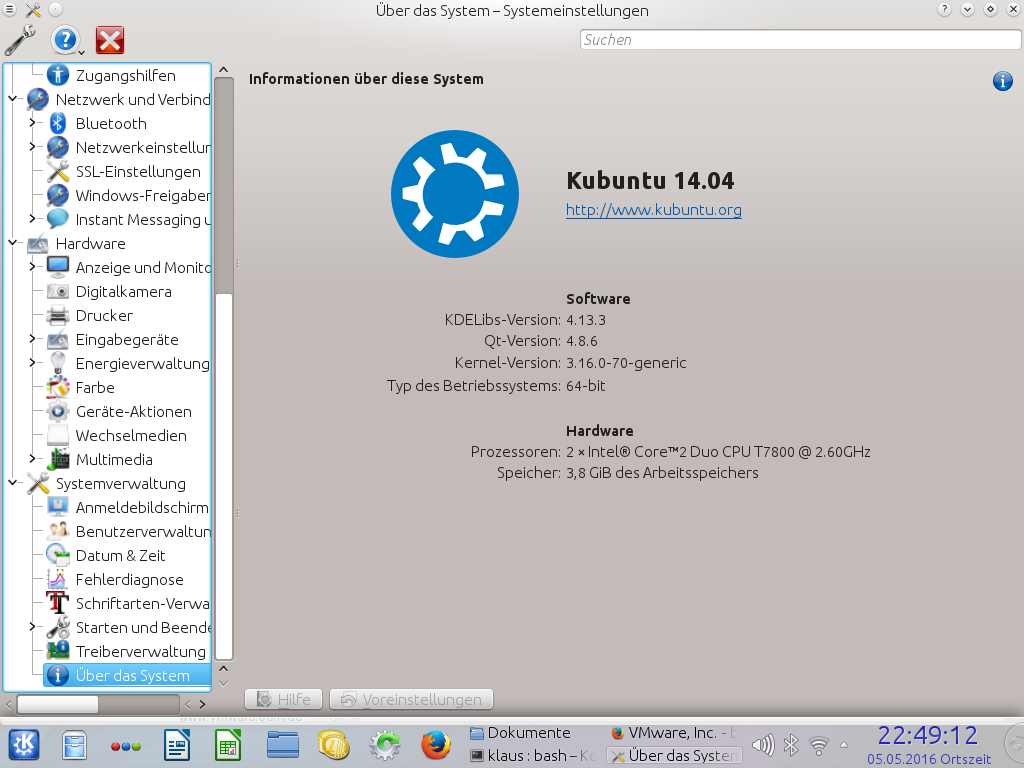Click in the Suchen search field
The image size is (1024, 768).
[800, 40]
